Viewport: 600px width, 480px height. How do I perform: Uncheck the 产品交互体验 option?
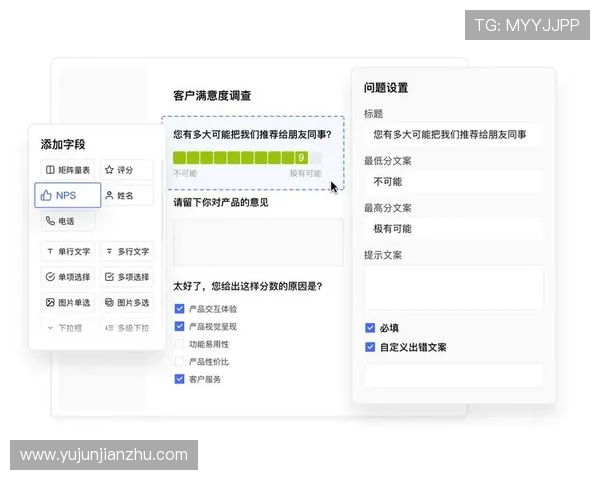click(179, 309)
